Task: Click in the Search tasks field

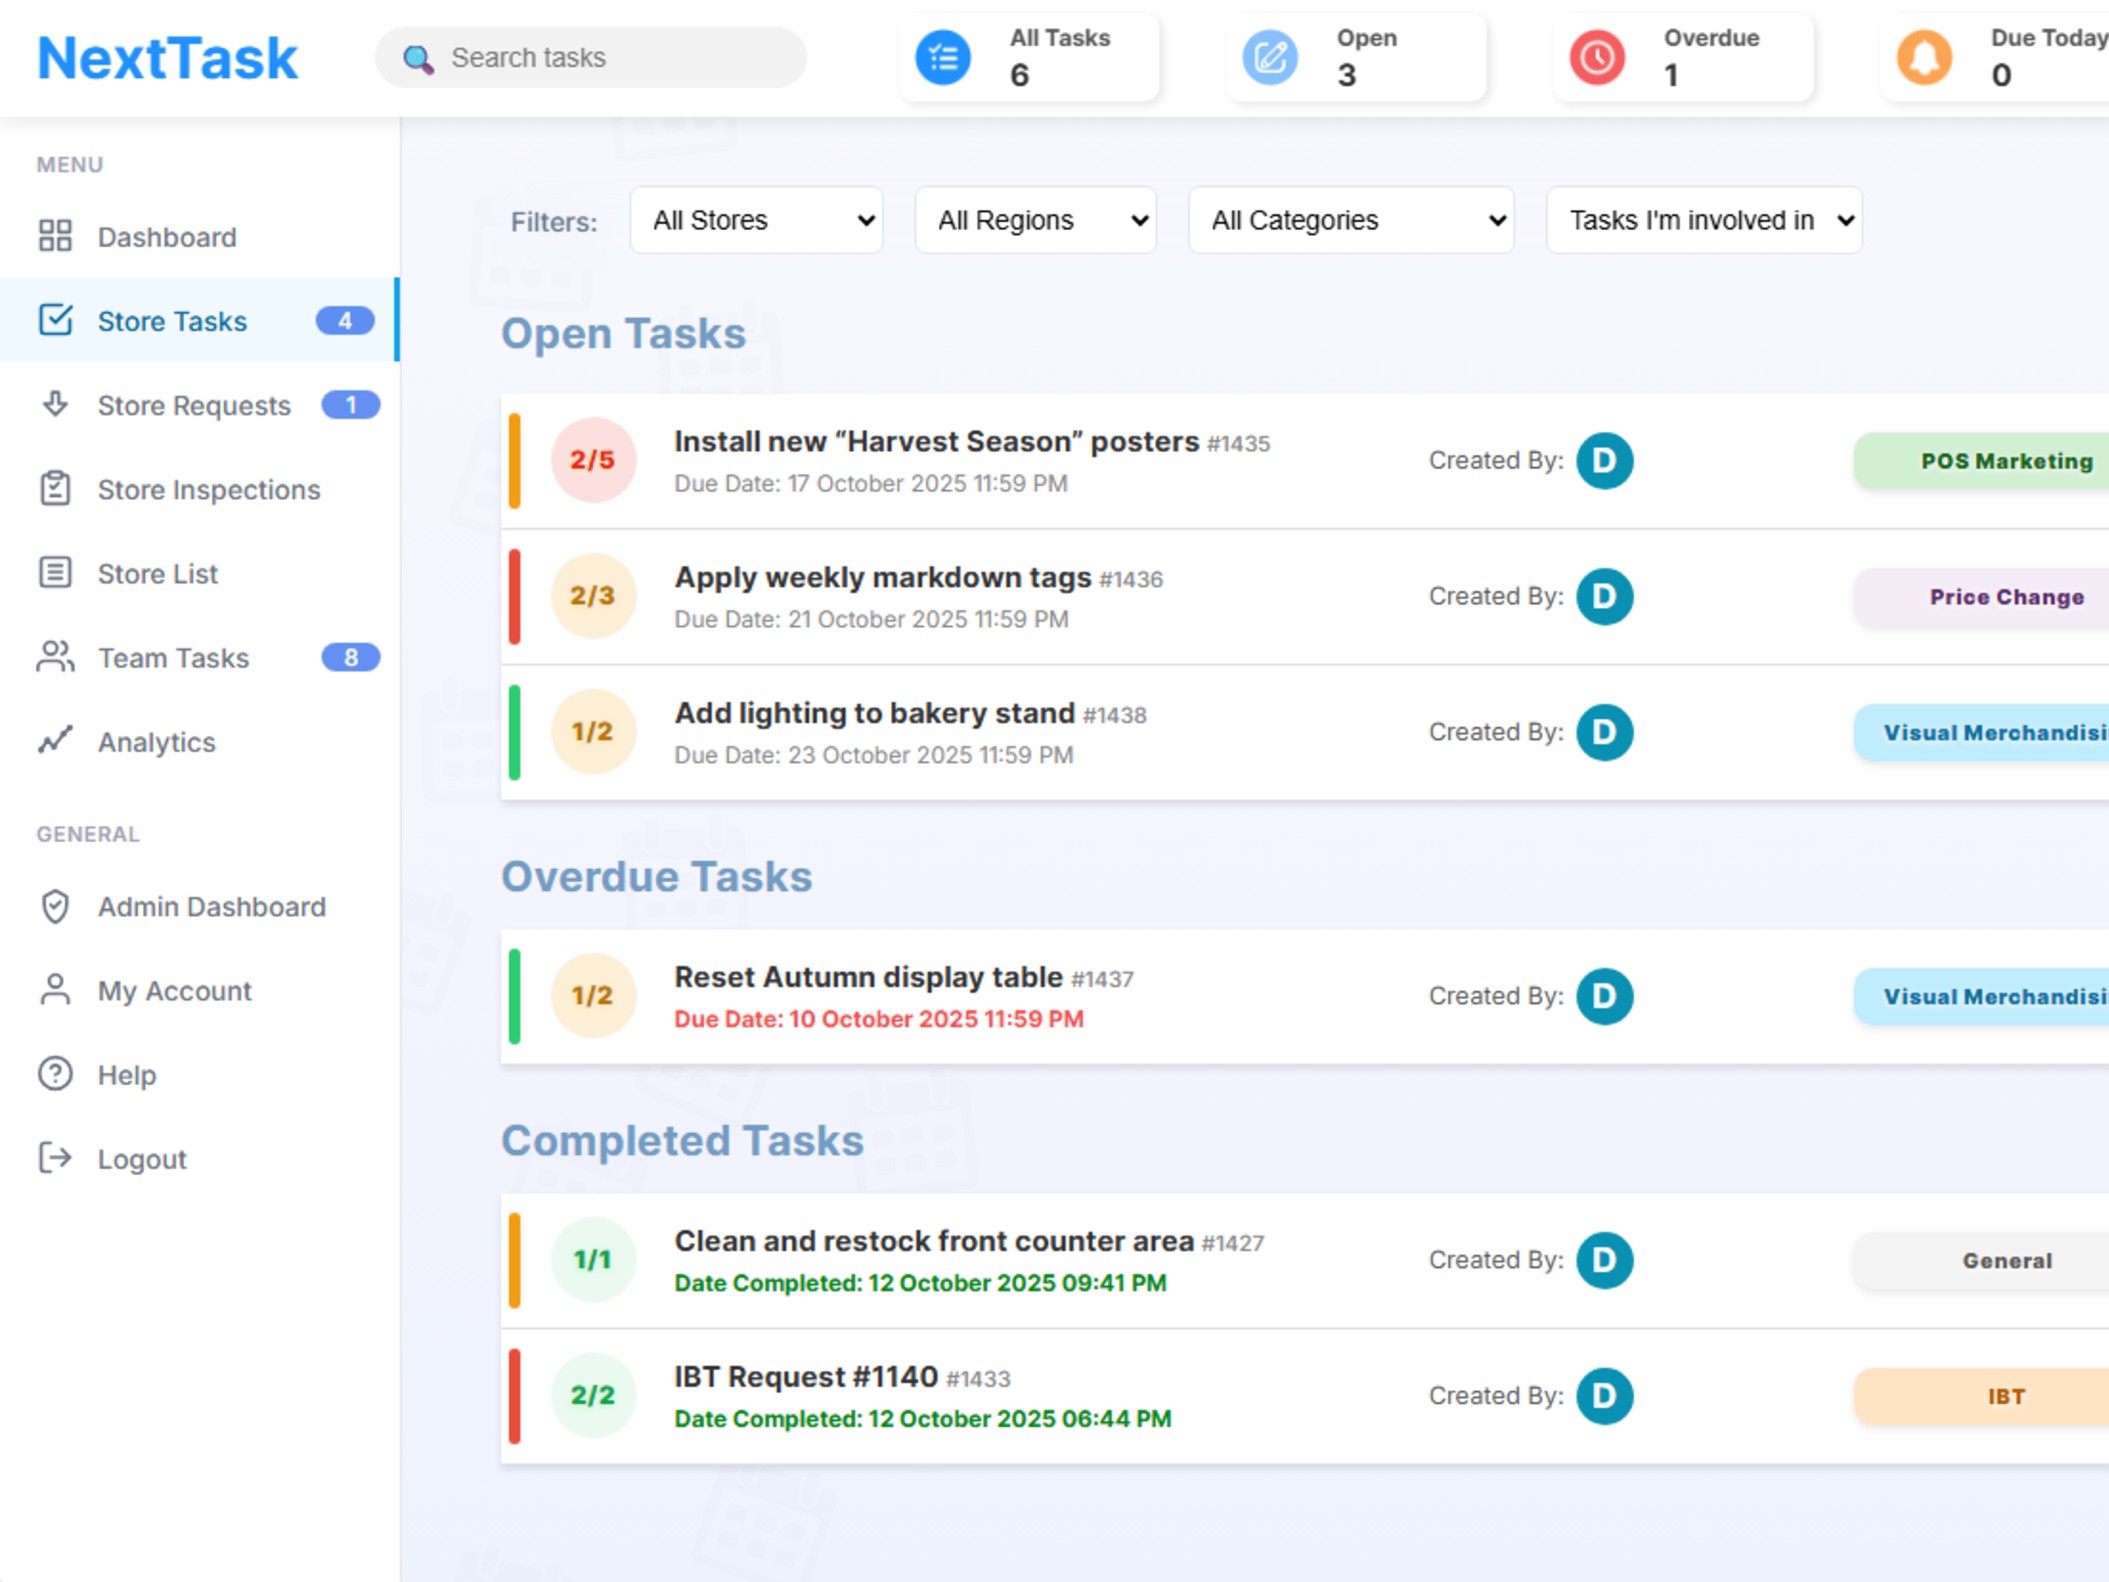Action: point(591,58)
